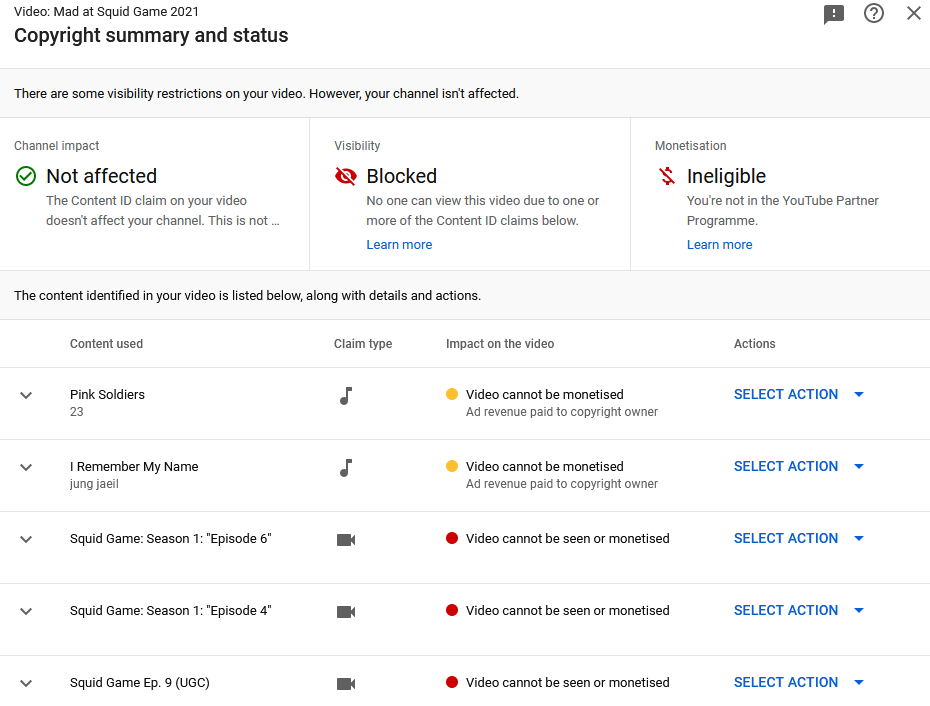Viewport: 930px width, 706px height.
Task: Click the red status dot for Episode 6
Action: (x=452, y=538)
